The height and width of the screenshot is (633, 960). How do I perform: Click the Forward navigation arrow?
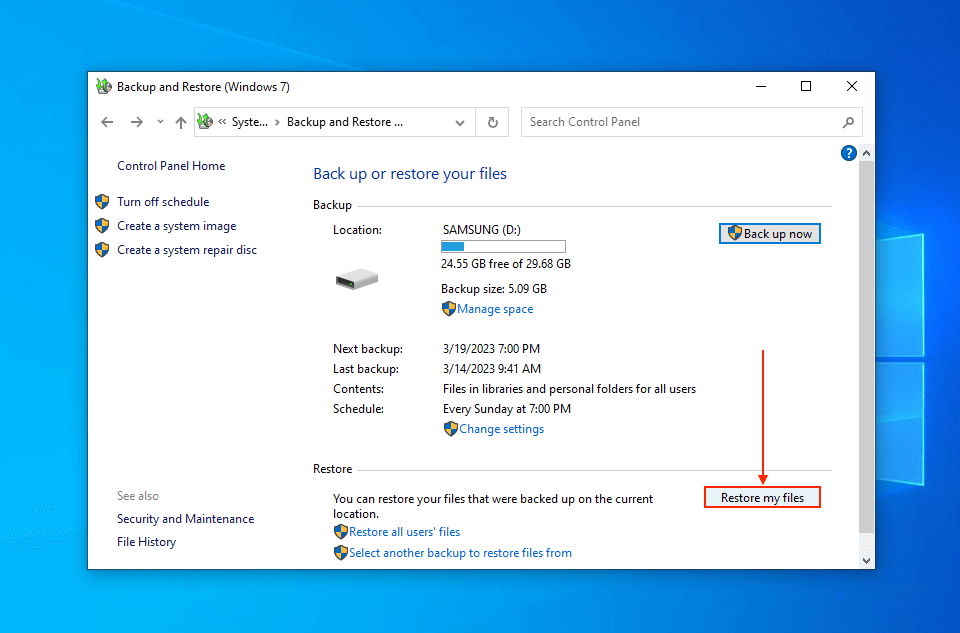(137, 122)
